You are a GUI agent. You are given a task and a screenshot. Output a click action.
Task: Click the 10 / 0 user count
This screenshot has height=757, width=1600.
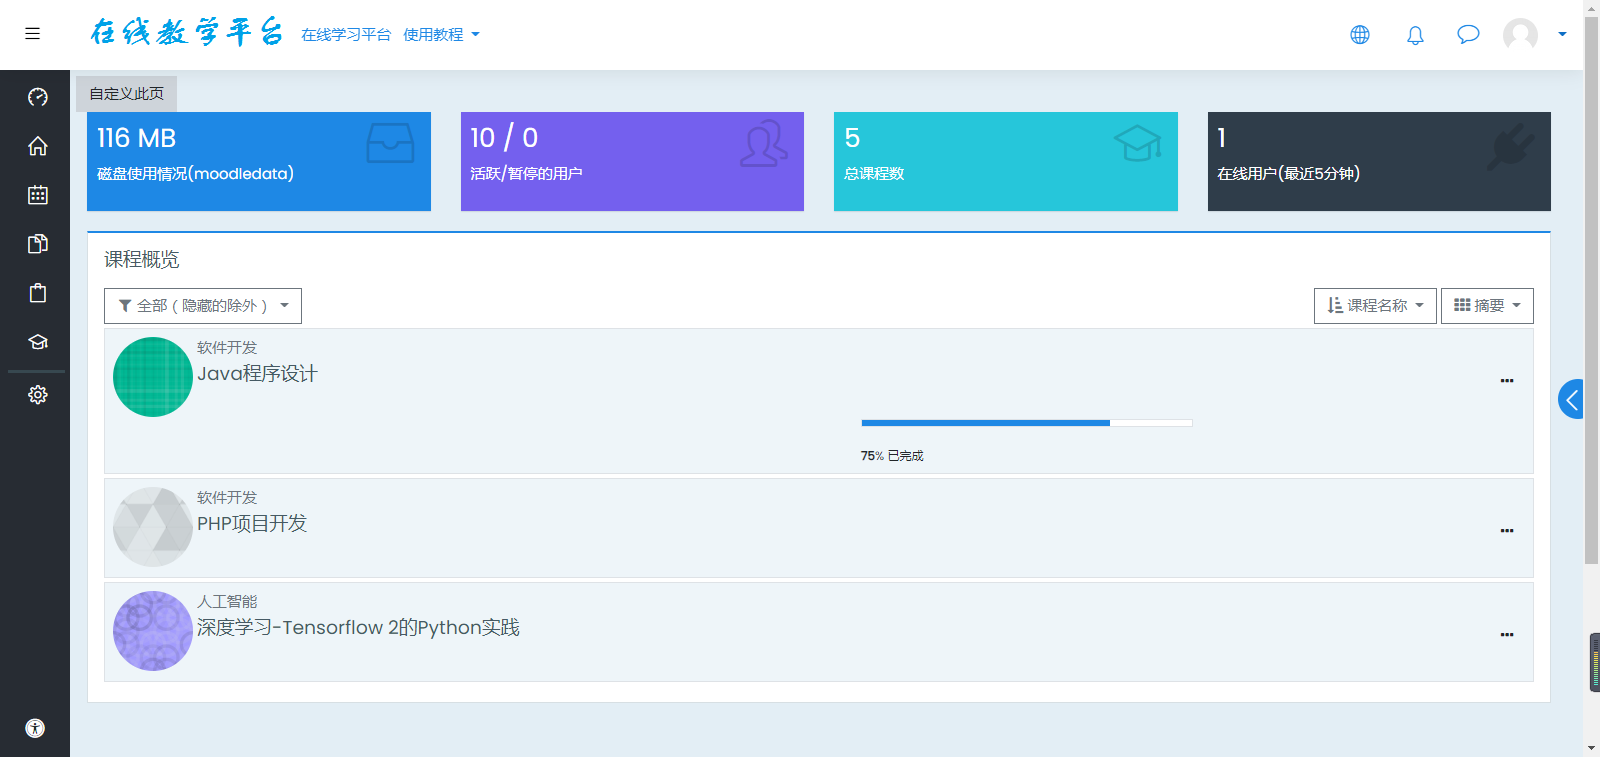(504, 138)
